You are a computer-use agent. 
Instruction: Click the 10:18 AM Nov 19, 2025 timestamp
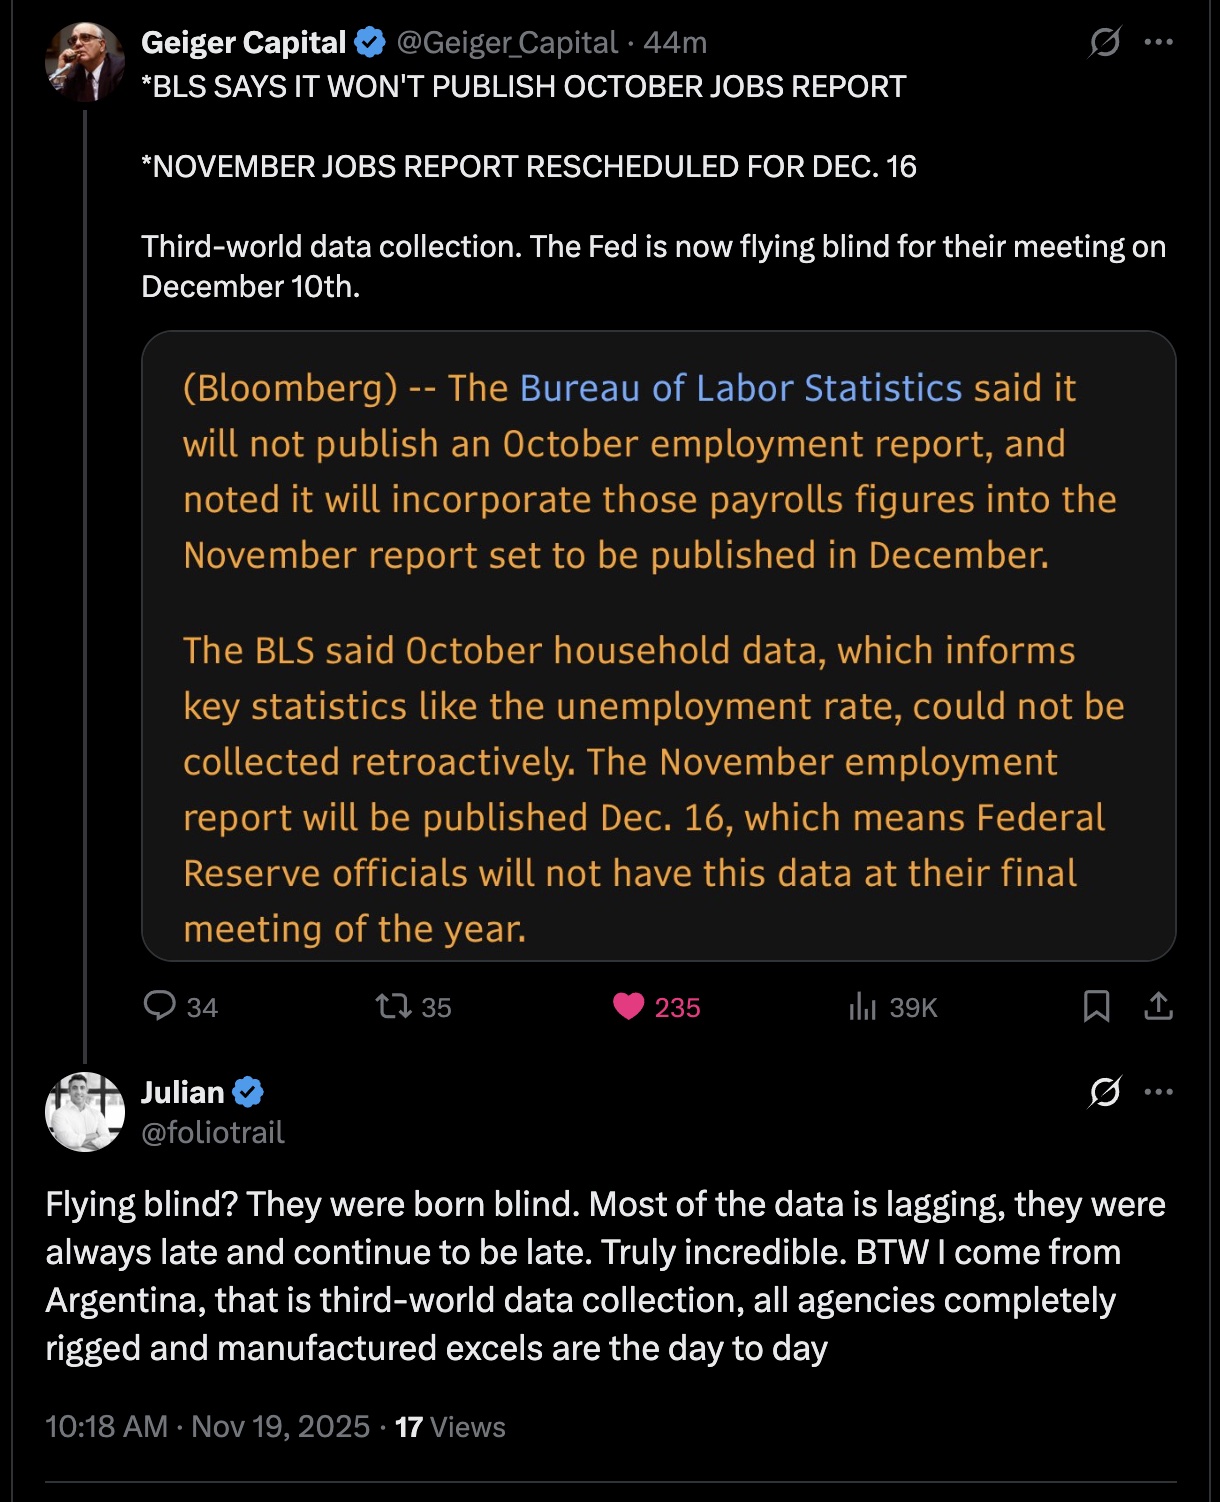207,1426
